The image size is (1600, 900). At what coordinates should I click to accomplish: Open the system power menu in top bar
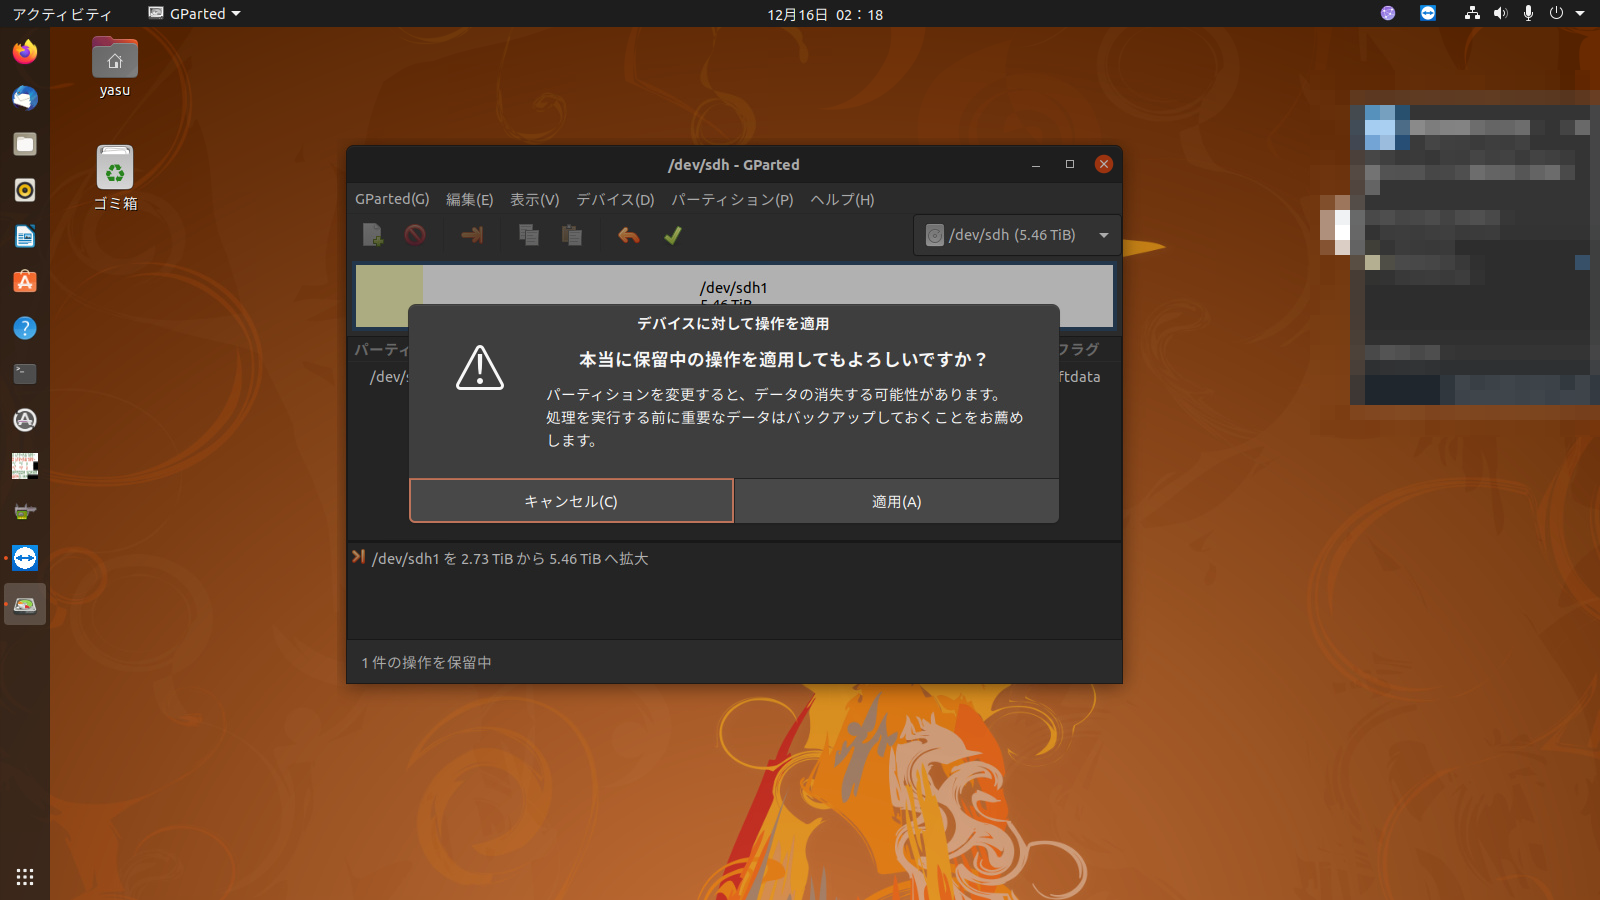(1565, 14)
